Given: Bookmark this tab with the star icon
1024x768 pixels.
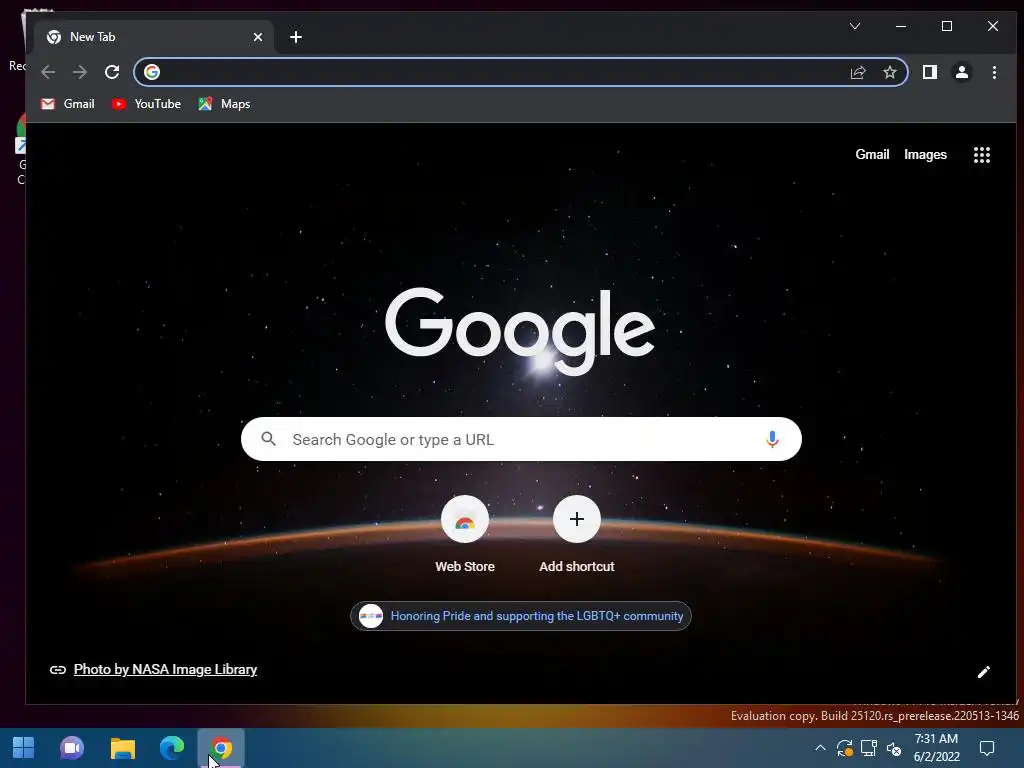Looking at the screenshot, I should (x=889, y=72).
